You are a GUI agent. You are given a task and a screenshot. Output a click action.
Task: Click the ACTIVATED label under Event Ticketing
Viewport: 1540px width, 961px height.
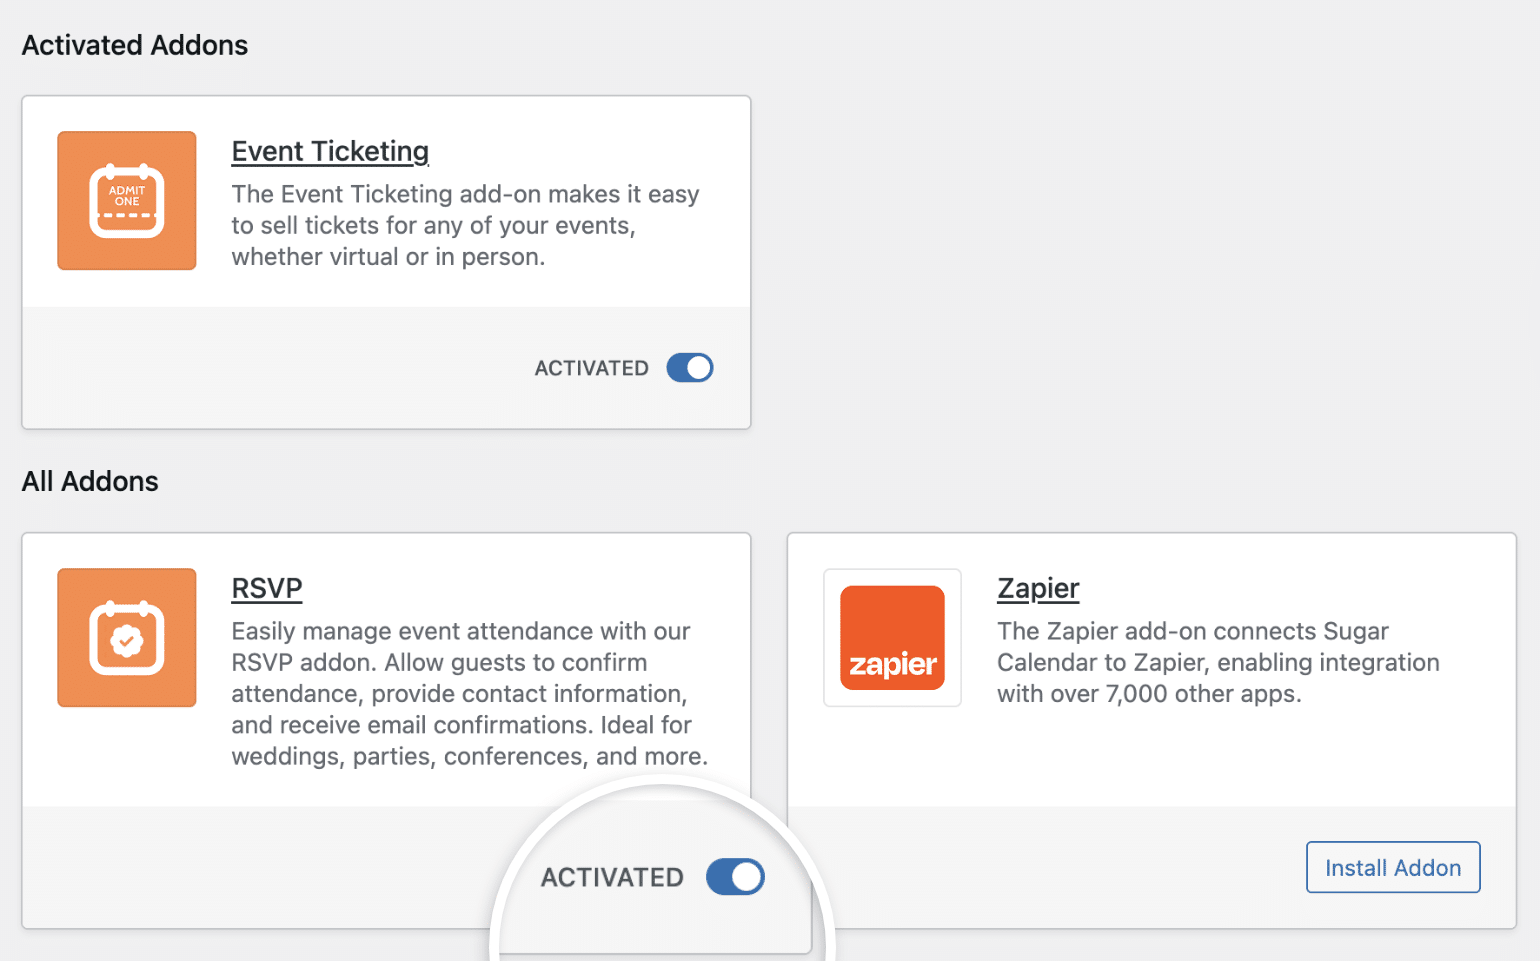point(592,368)
